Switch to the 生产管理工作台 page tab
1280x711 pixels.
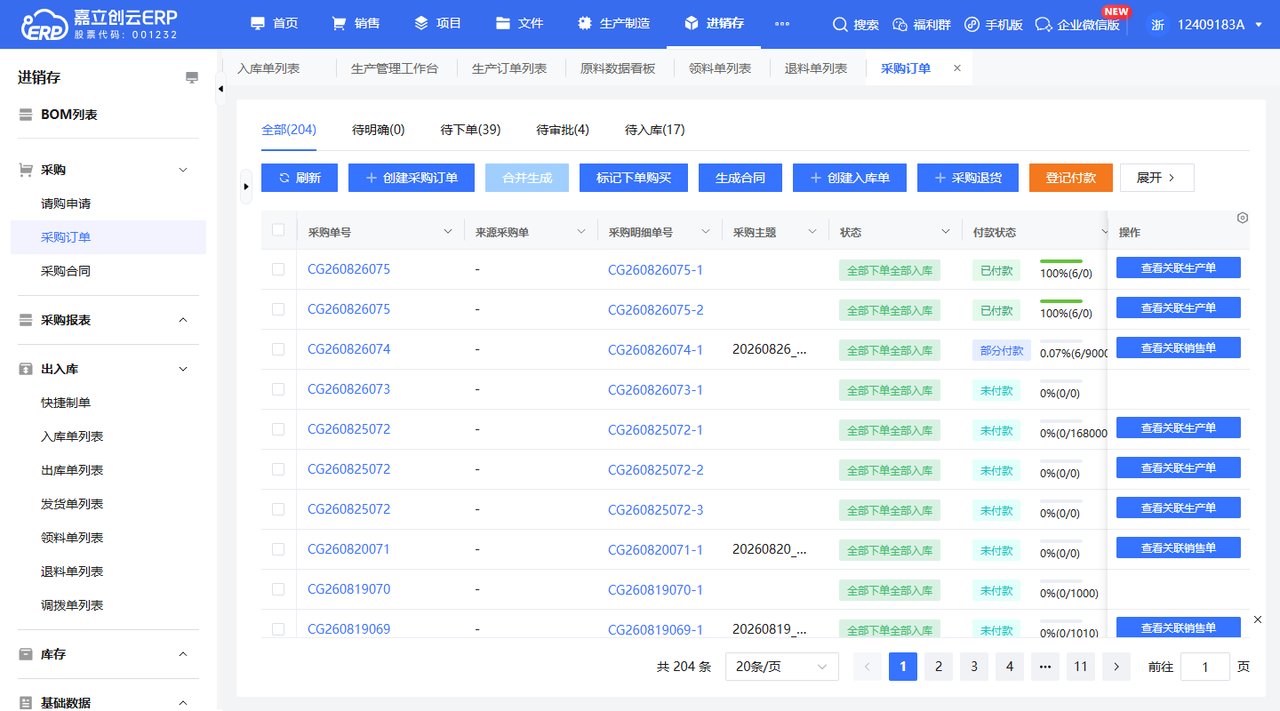[394, 69]
